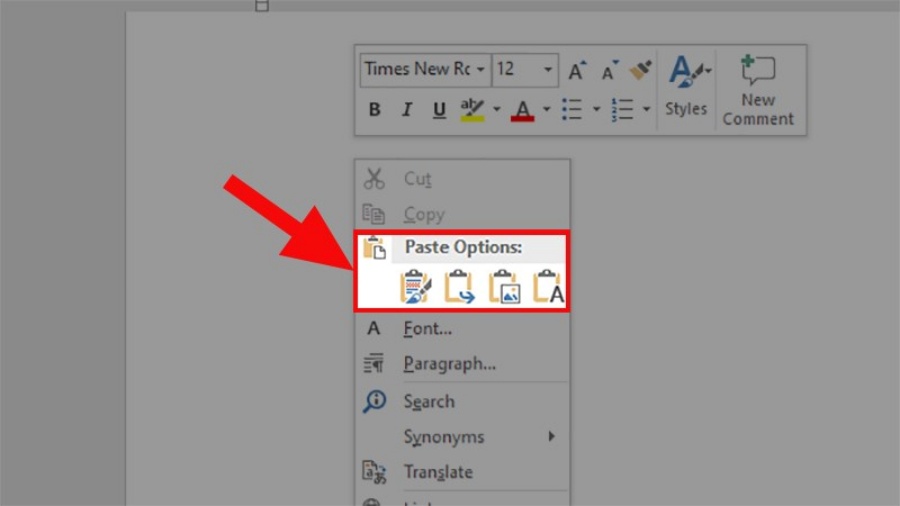The image size is (900, 506).
Task: Open the font size dropdown arrow
Action: pyautogui.click(x=548, y=70)
